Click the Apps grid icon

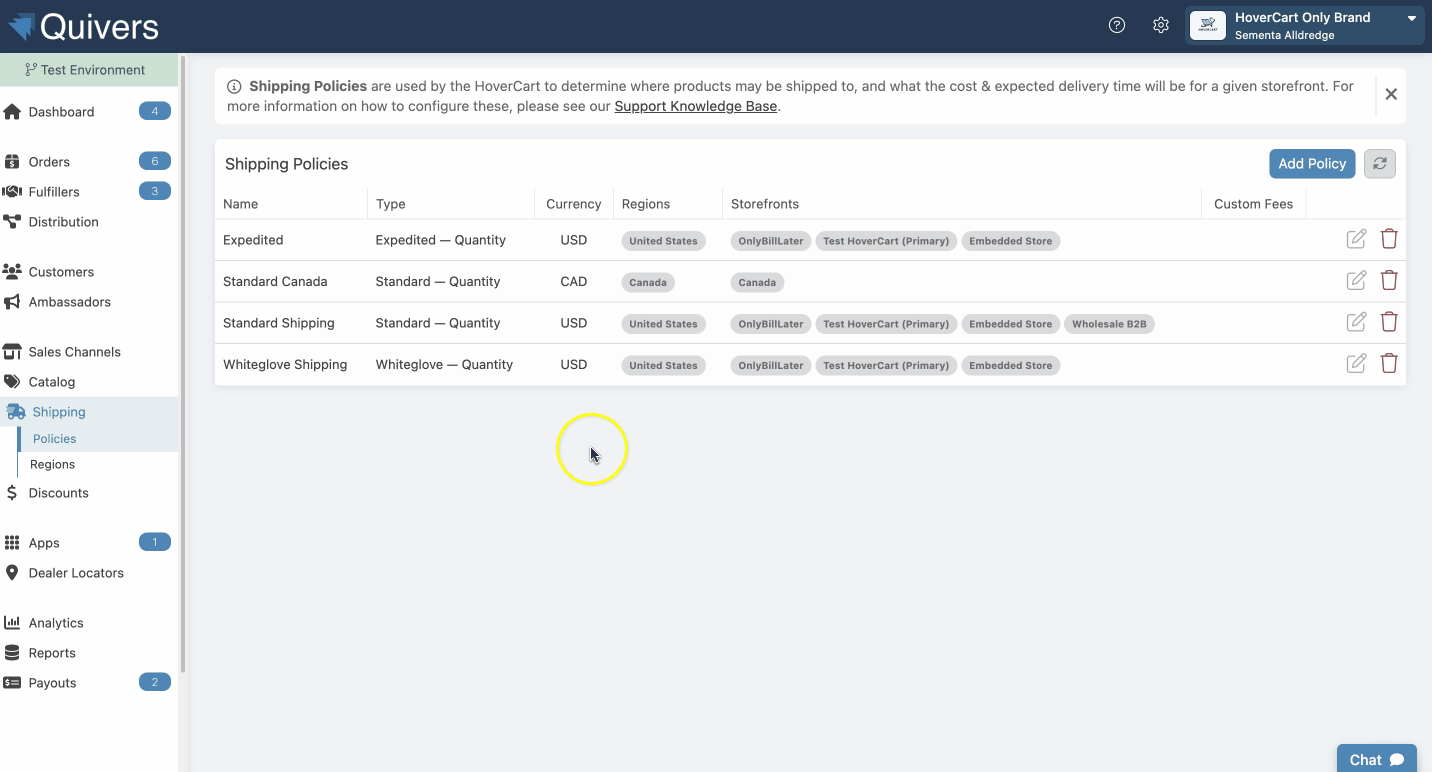(x=12, y=542)
